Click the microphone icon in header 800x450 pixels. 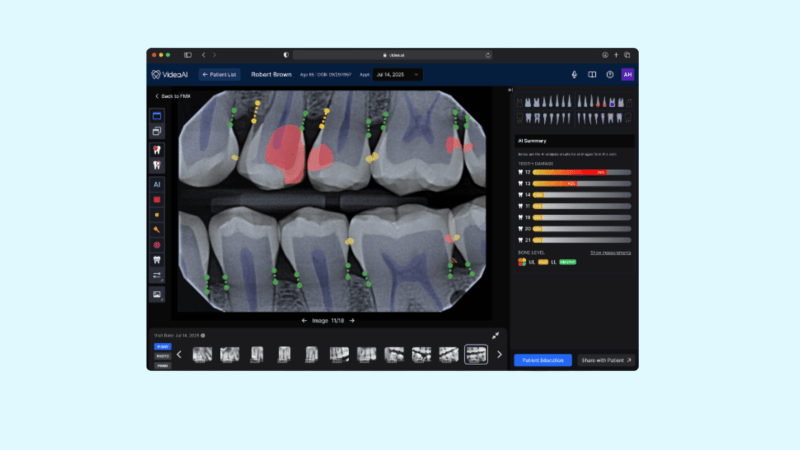click(574, 74)
